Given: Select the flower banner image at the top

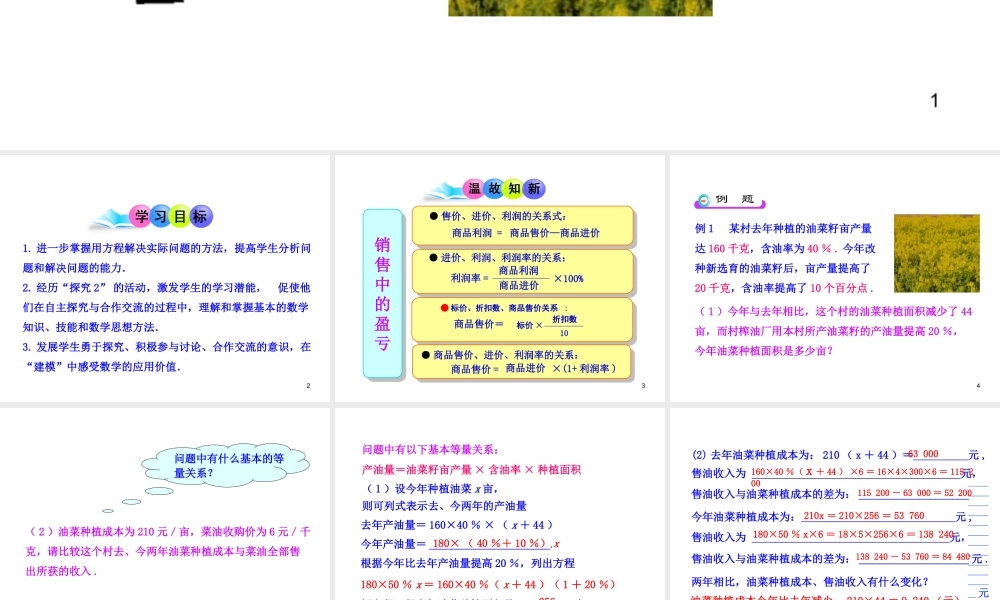Looking at the screenshot, I should click(x=580, y=8).
